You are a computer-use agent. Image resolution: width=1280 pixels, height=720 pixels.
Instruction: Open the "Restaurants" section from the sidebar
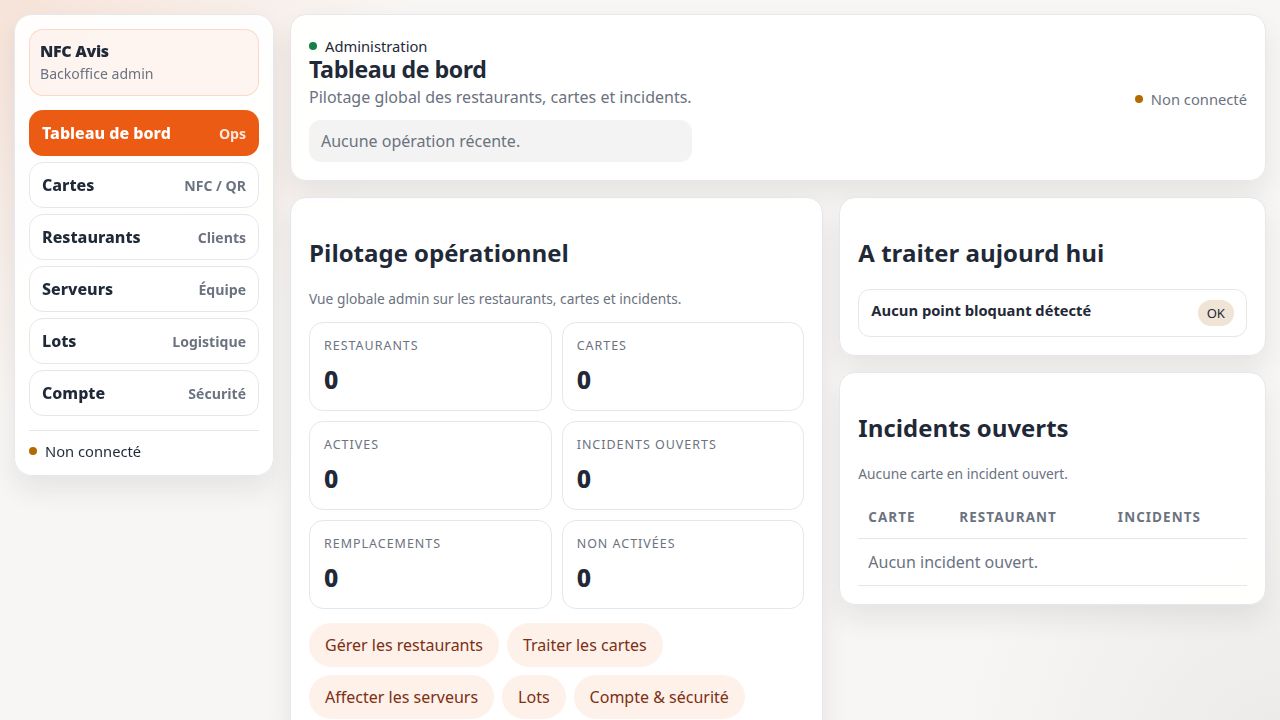[143, 237]
